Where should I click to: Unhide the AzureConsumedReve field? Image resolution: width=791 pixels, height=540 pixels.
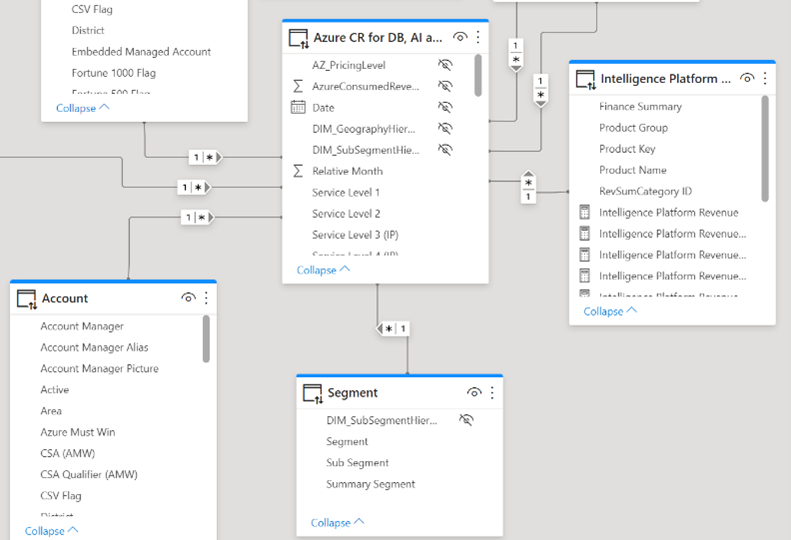[445, 86]
